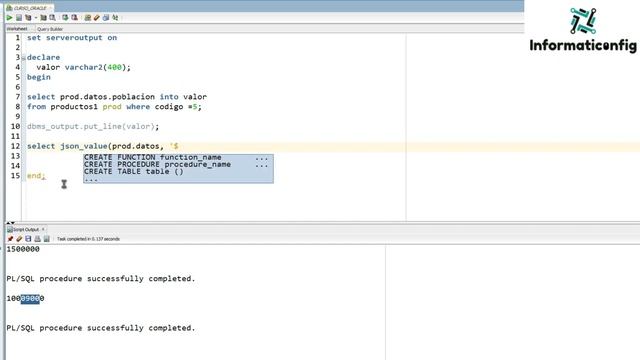Click first 'PL/SQL procedure successfully completed.' message
The width and height of the screenshot is (640, 360).
click(x=101, y=279)
